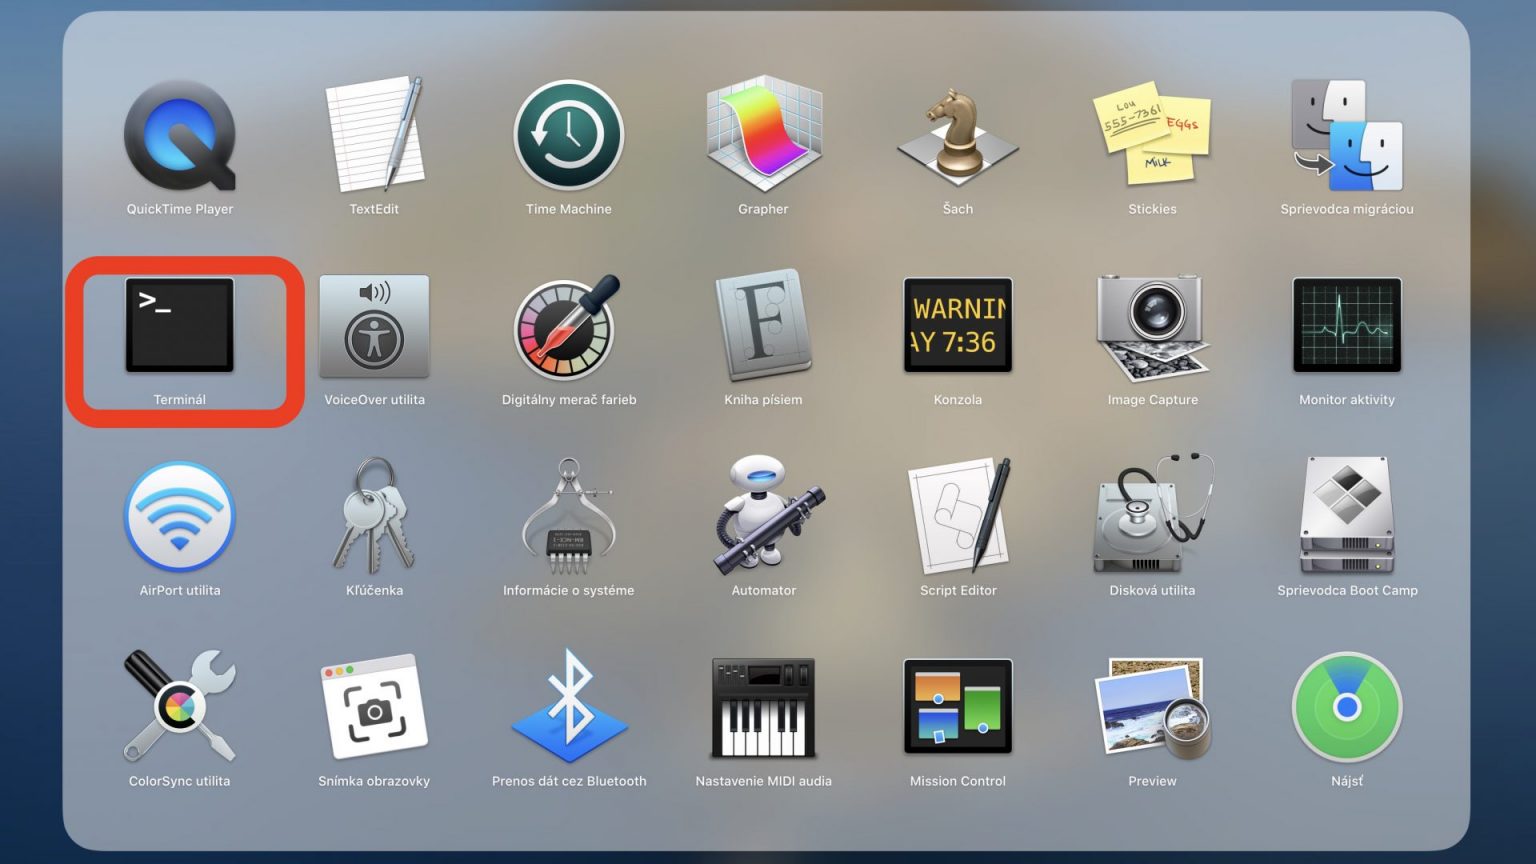
Task: Launch TextEdit from the folder
Action: pos(374,136)
